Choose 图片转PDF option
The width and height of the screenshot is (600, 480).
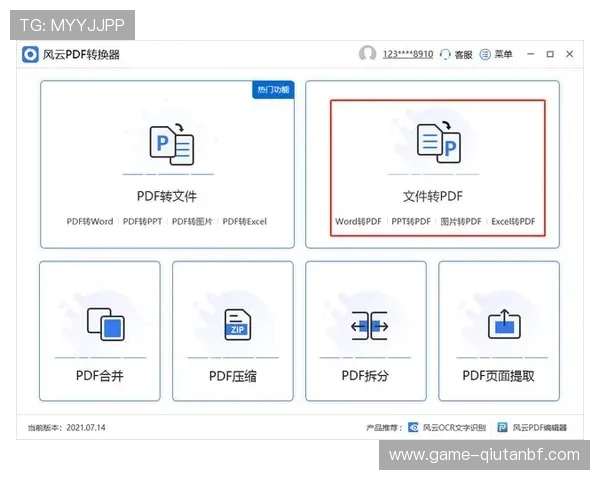pyautogui.click(x=461, y=222)
